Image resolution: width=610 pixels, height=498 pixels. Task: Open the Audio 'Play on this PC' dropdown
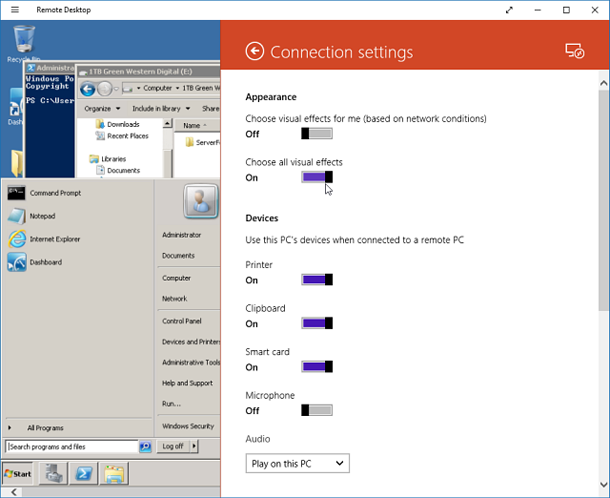pos(297,463)
